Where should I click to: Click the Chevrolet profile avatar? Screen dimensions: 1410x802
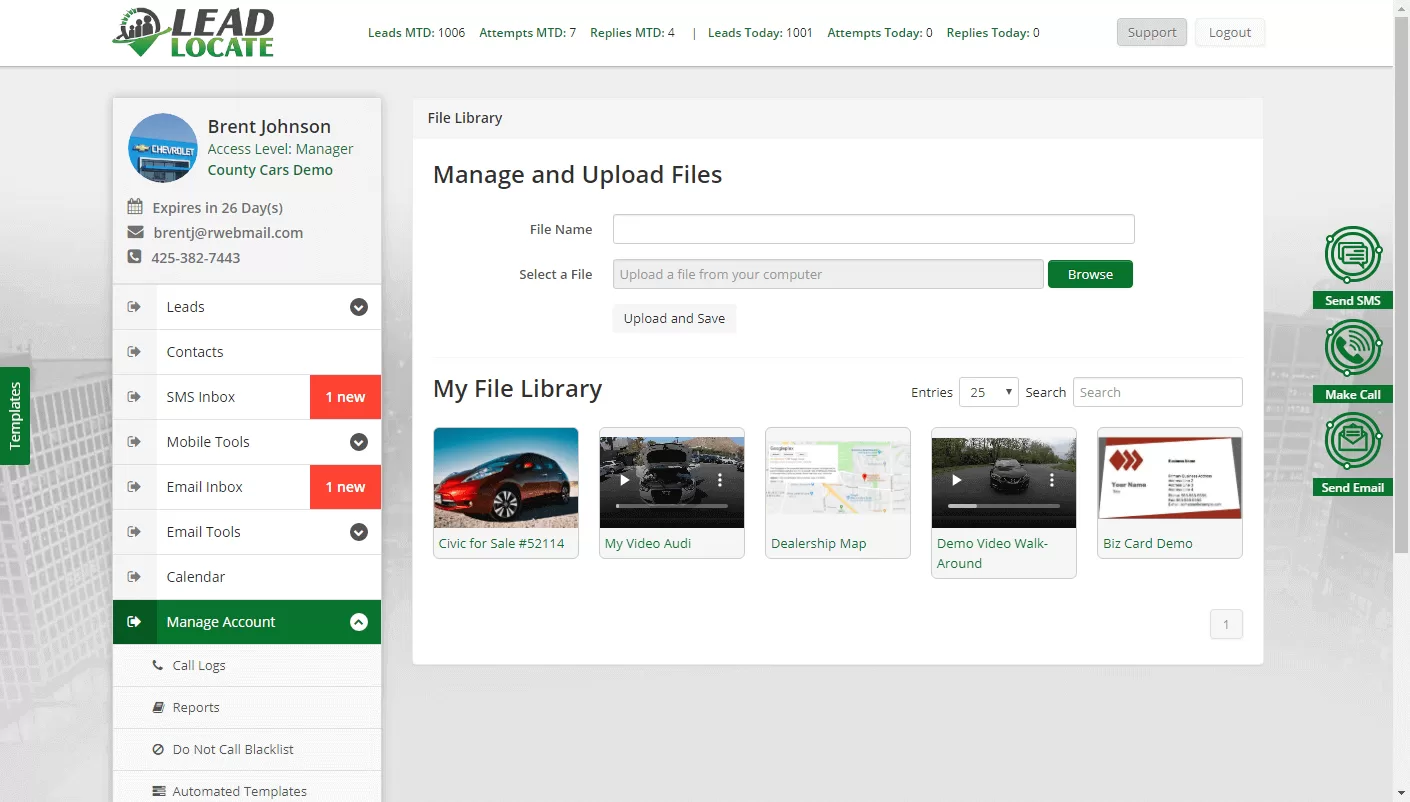click(x=163, y=148)
